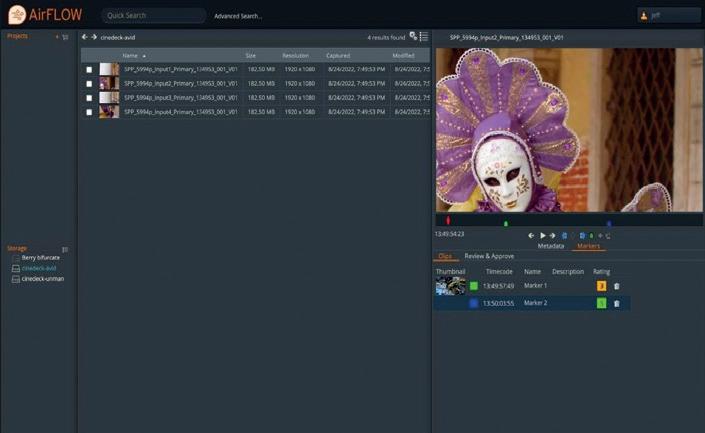705x433 pixels.
Task: Step back one frame in player
Action: [x=531, y=235]
